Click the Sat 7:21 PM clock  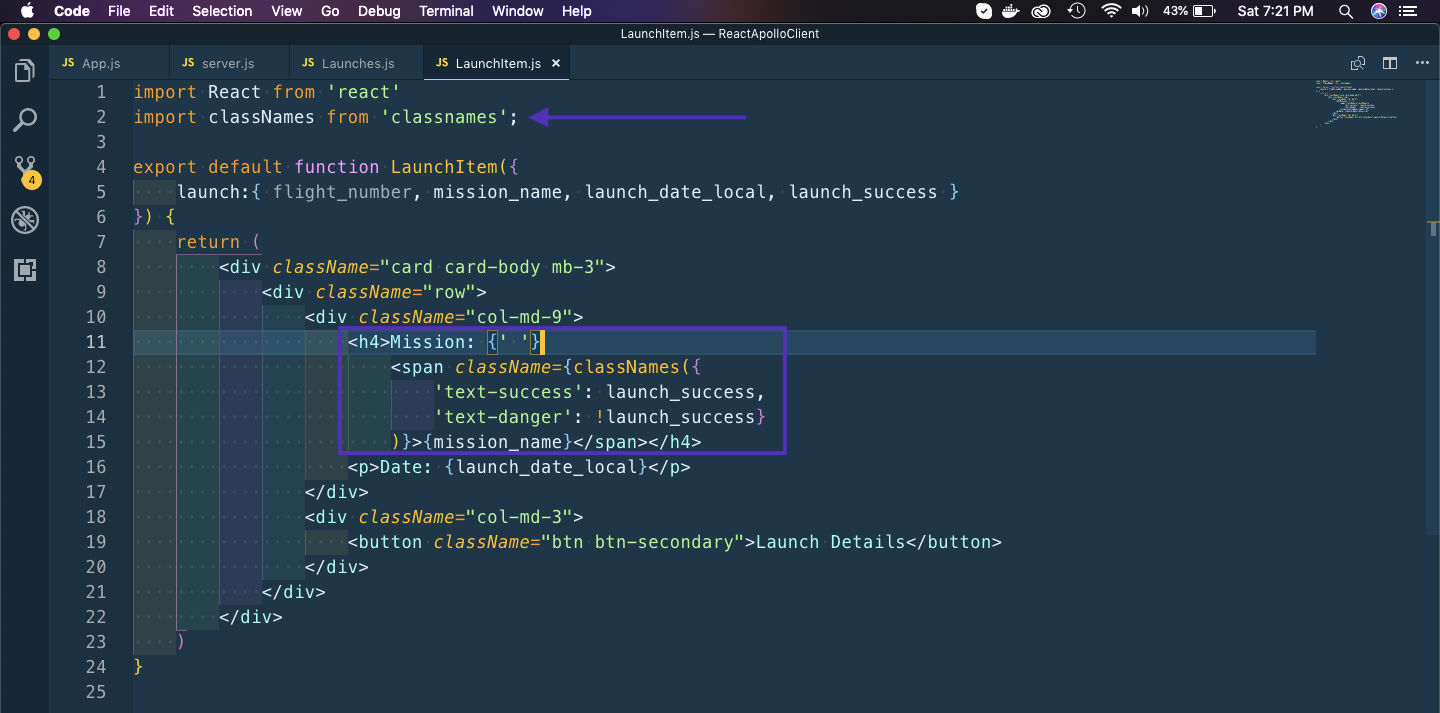pos(1276,11)
